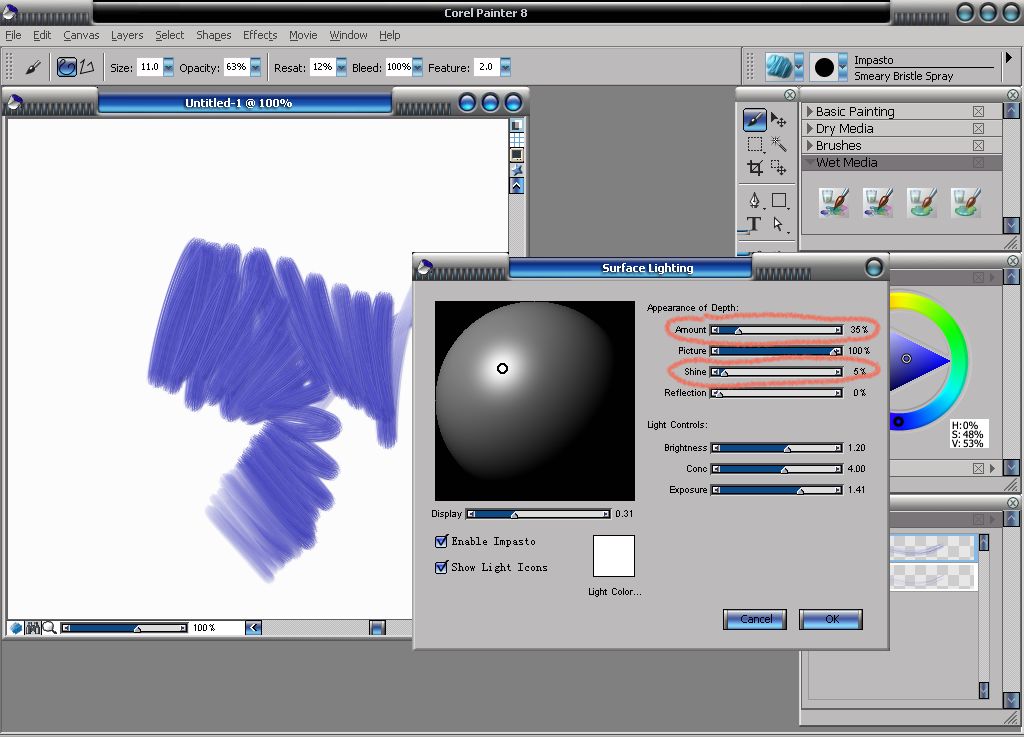Click the white Light Color swatch
This screenshot has width=1024, height=737.
coord(614,556)
